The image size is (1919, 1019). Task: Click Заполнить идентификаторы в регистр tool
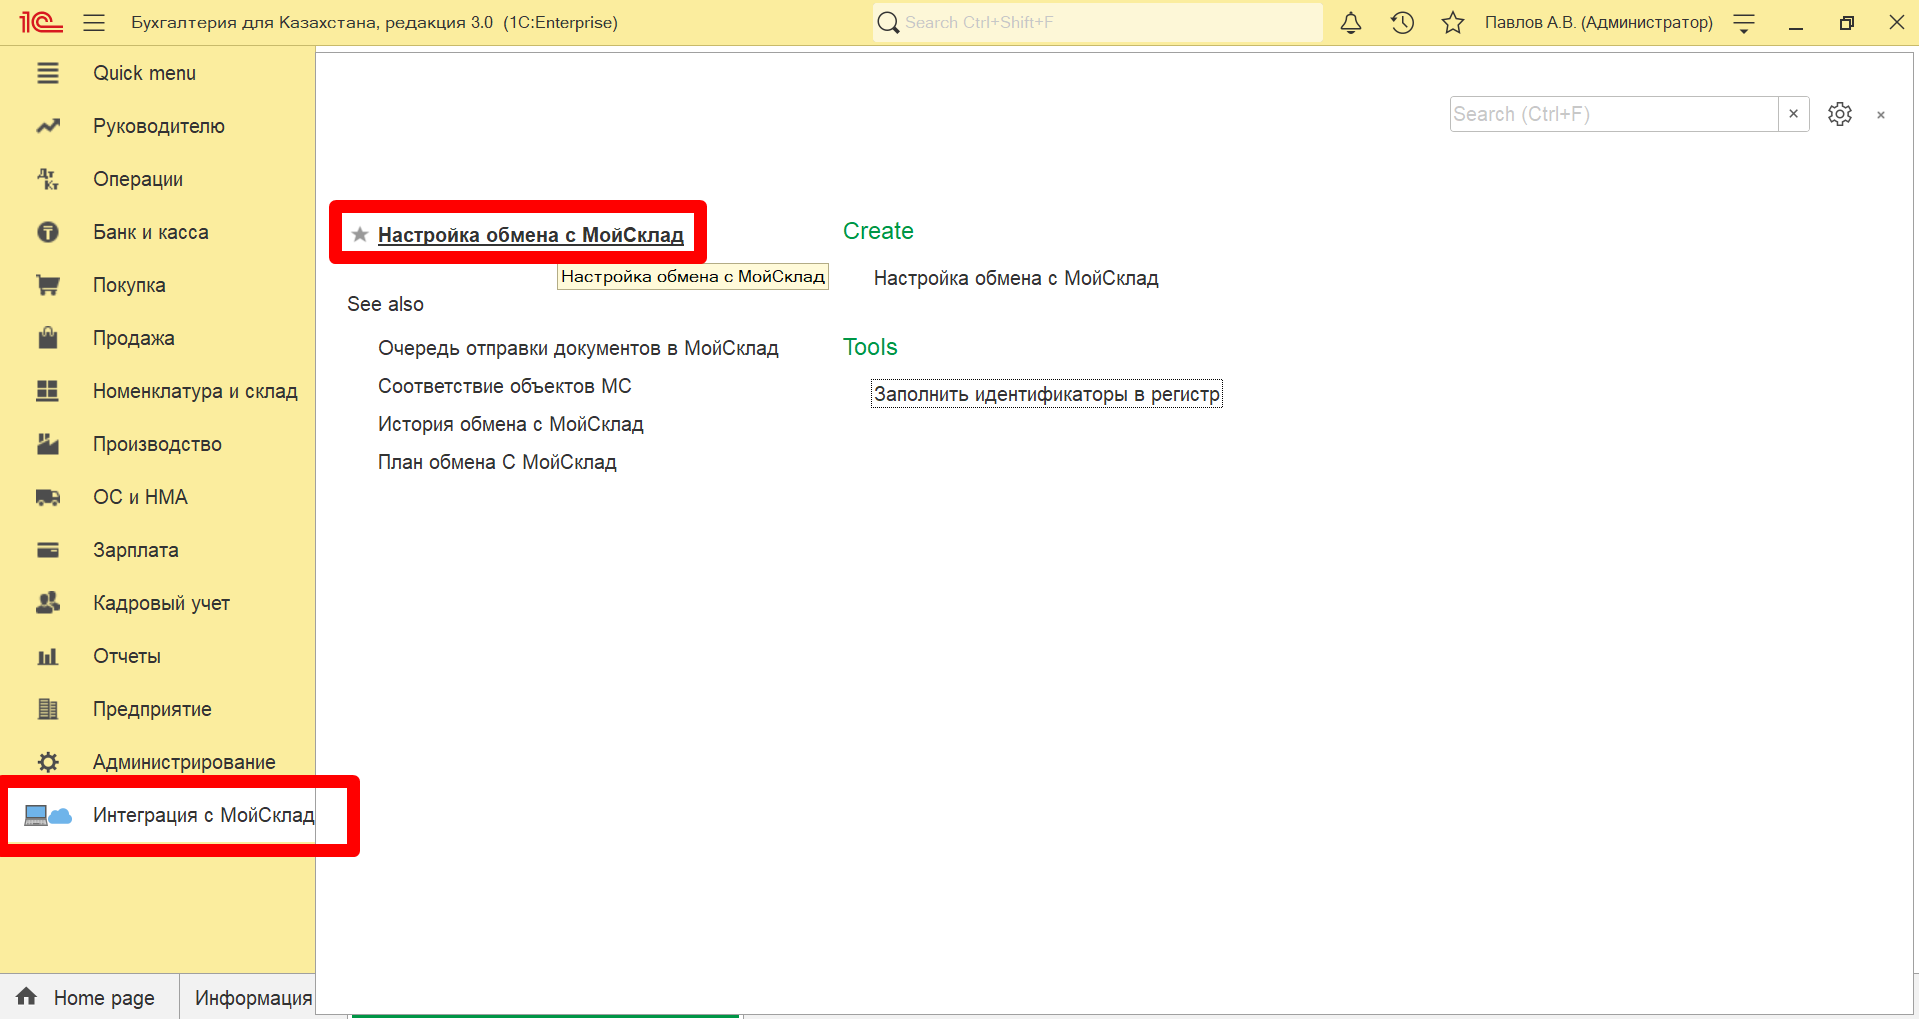point(1047,394)
